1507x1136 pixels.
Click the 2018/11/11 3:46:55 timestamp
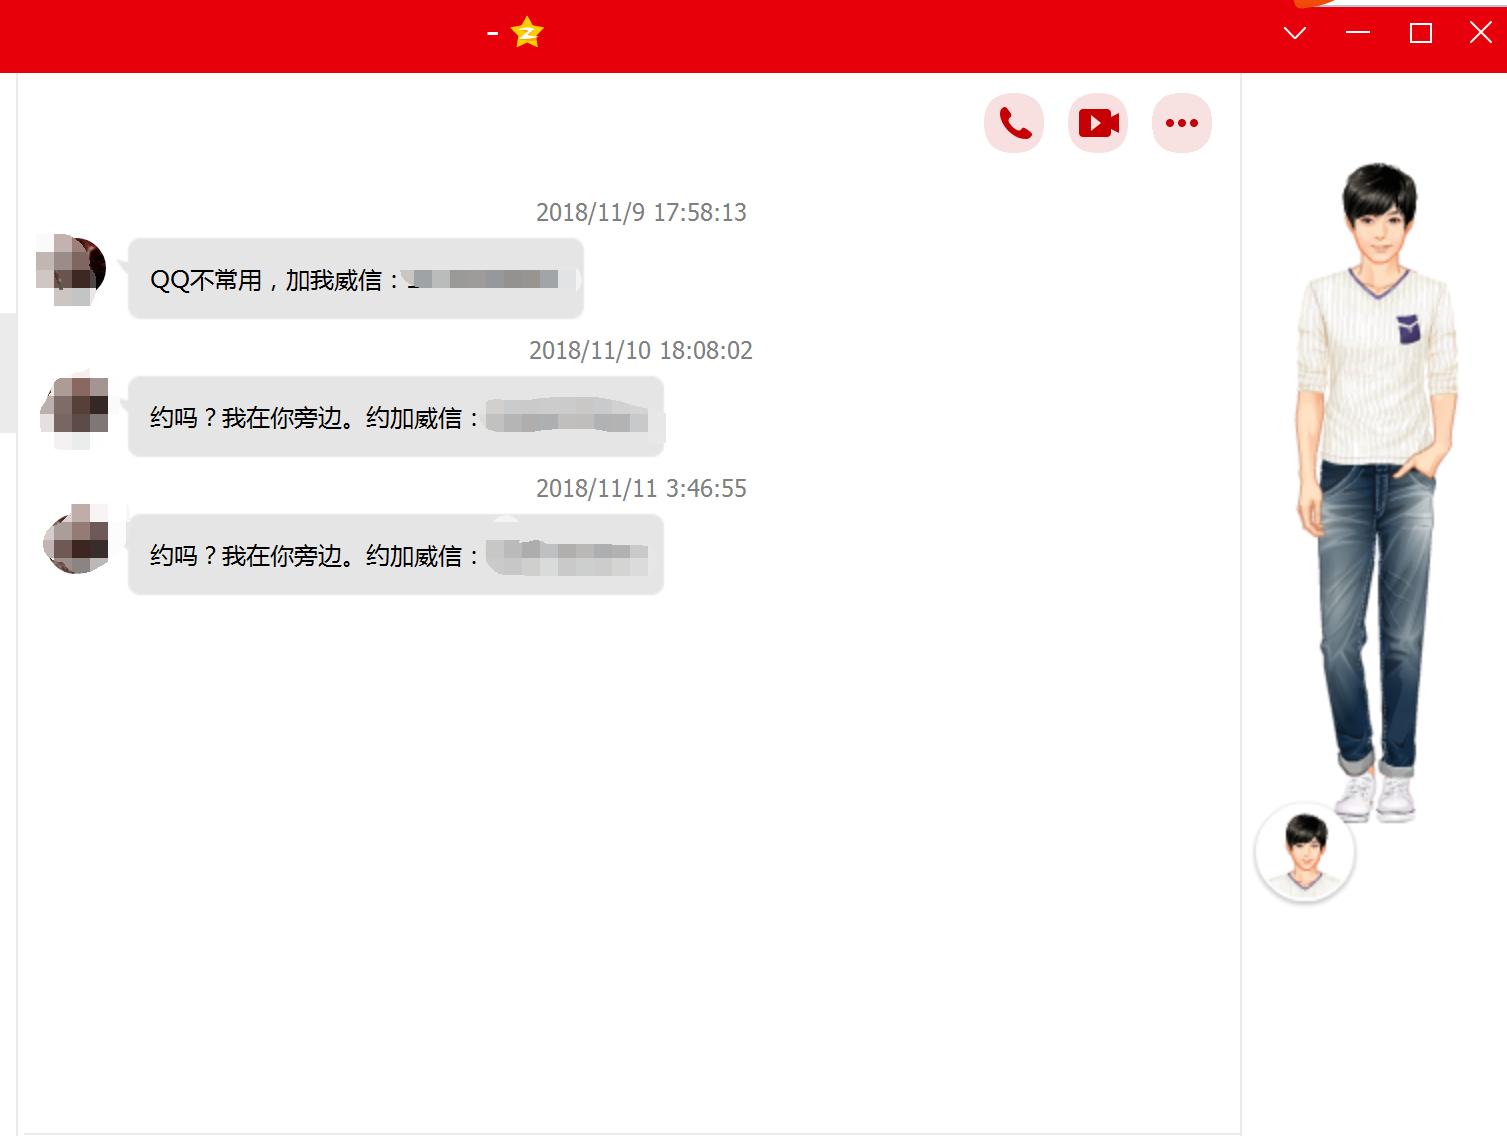coord(640,488)
